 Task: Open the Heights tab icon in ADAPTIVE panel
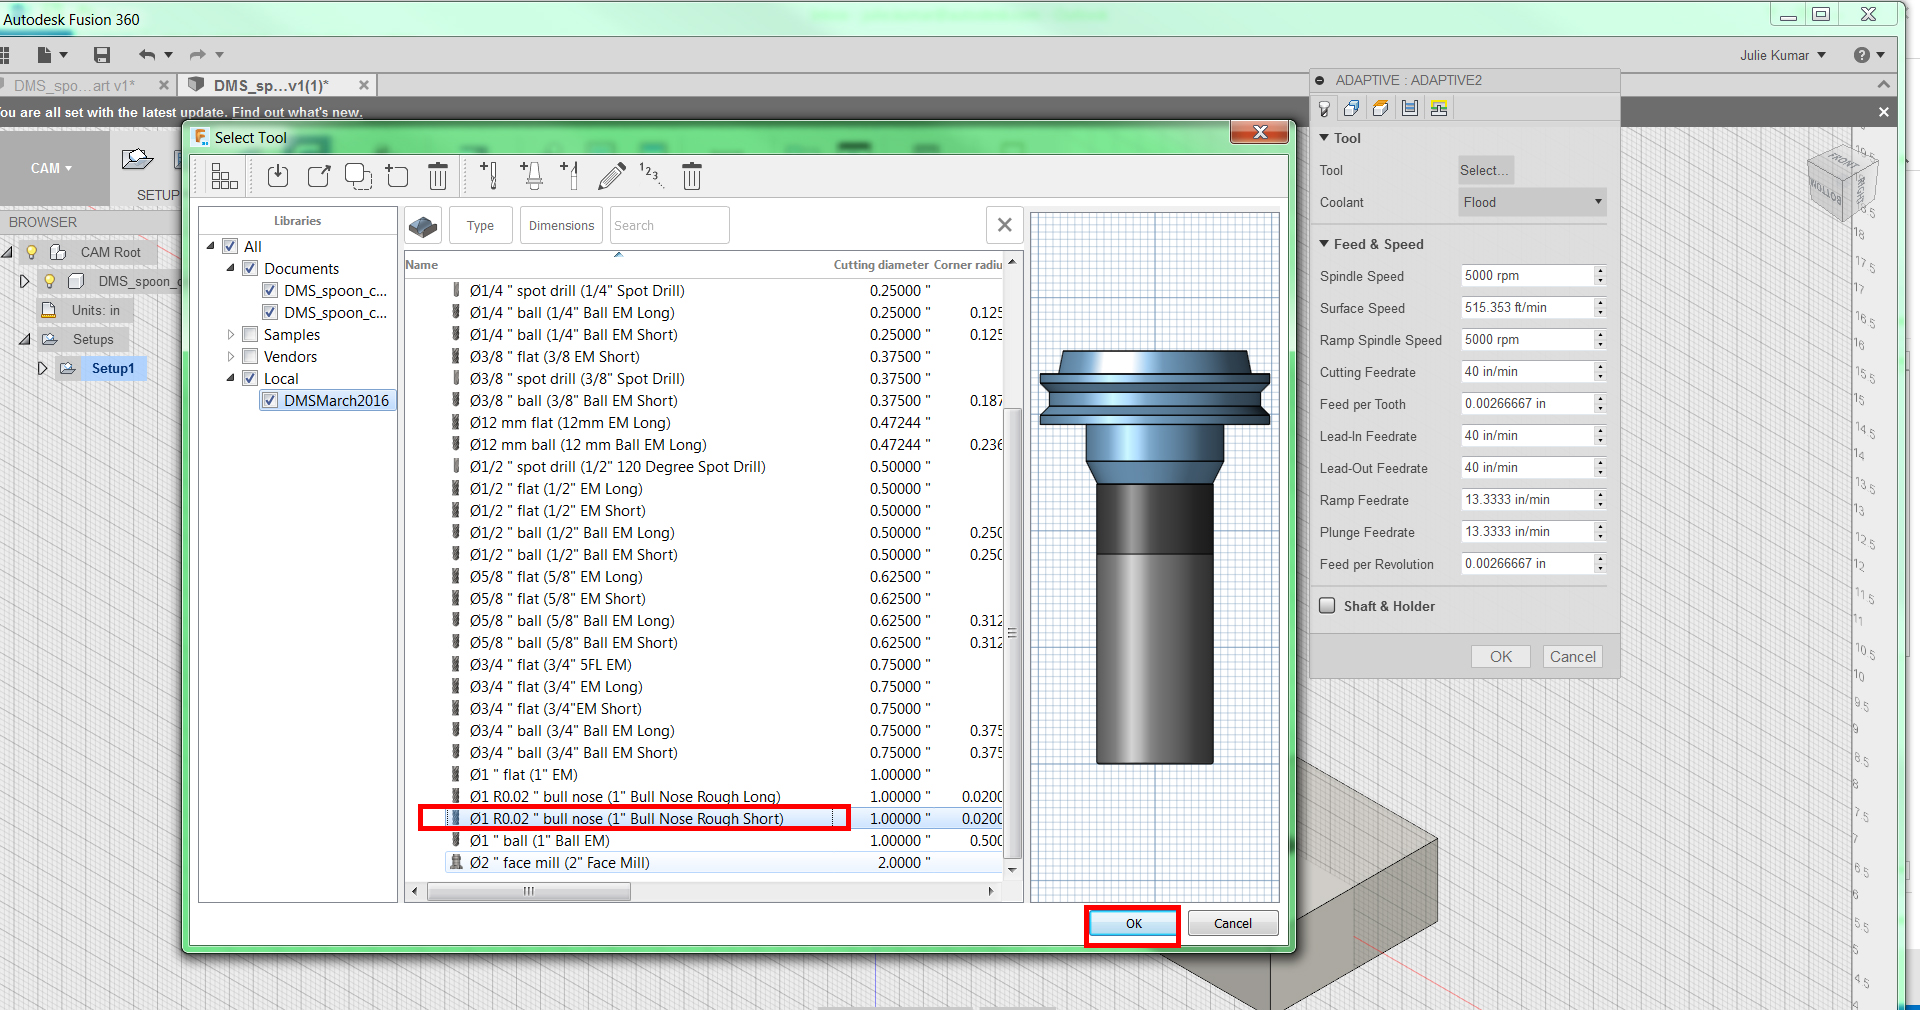[1381, 108]
